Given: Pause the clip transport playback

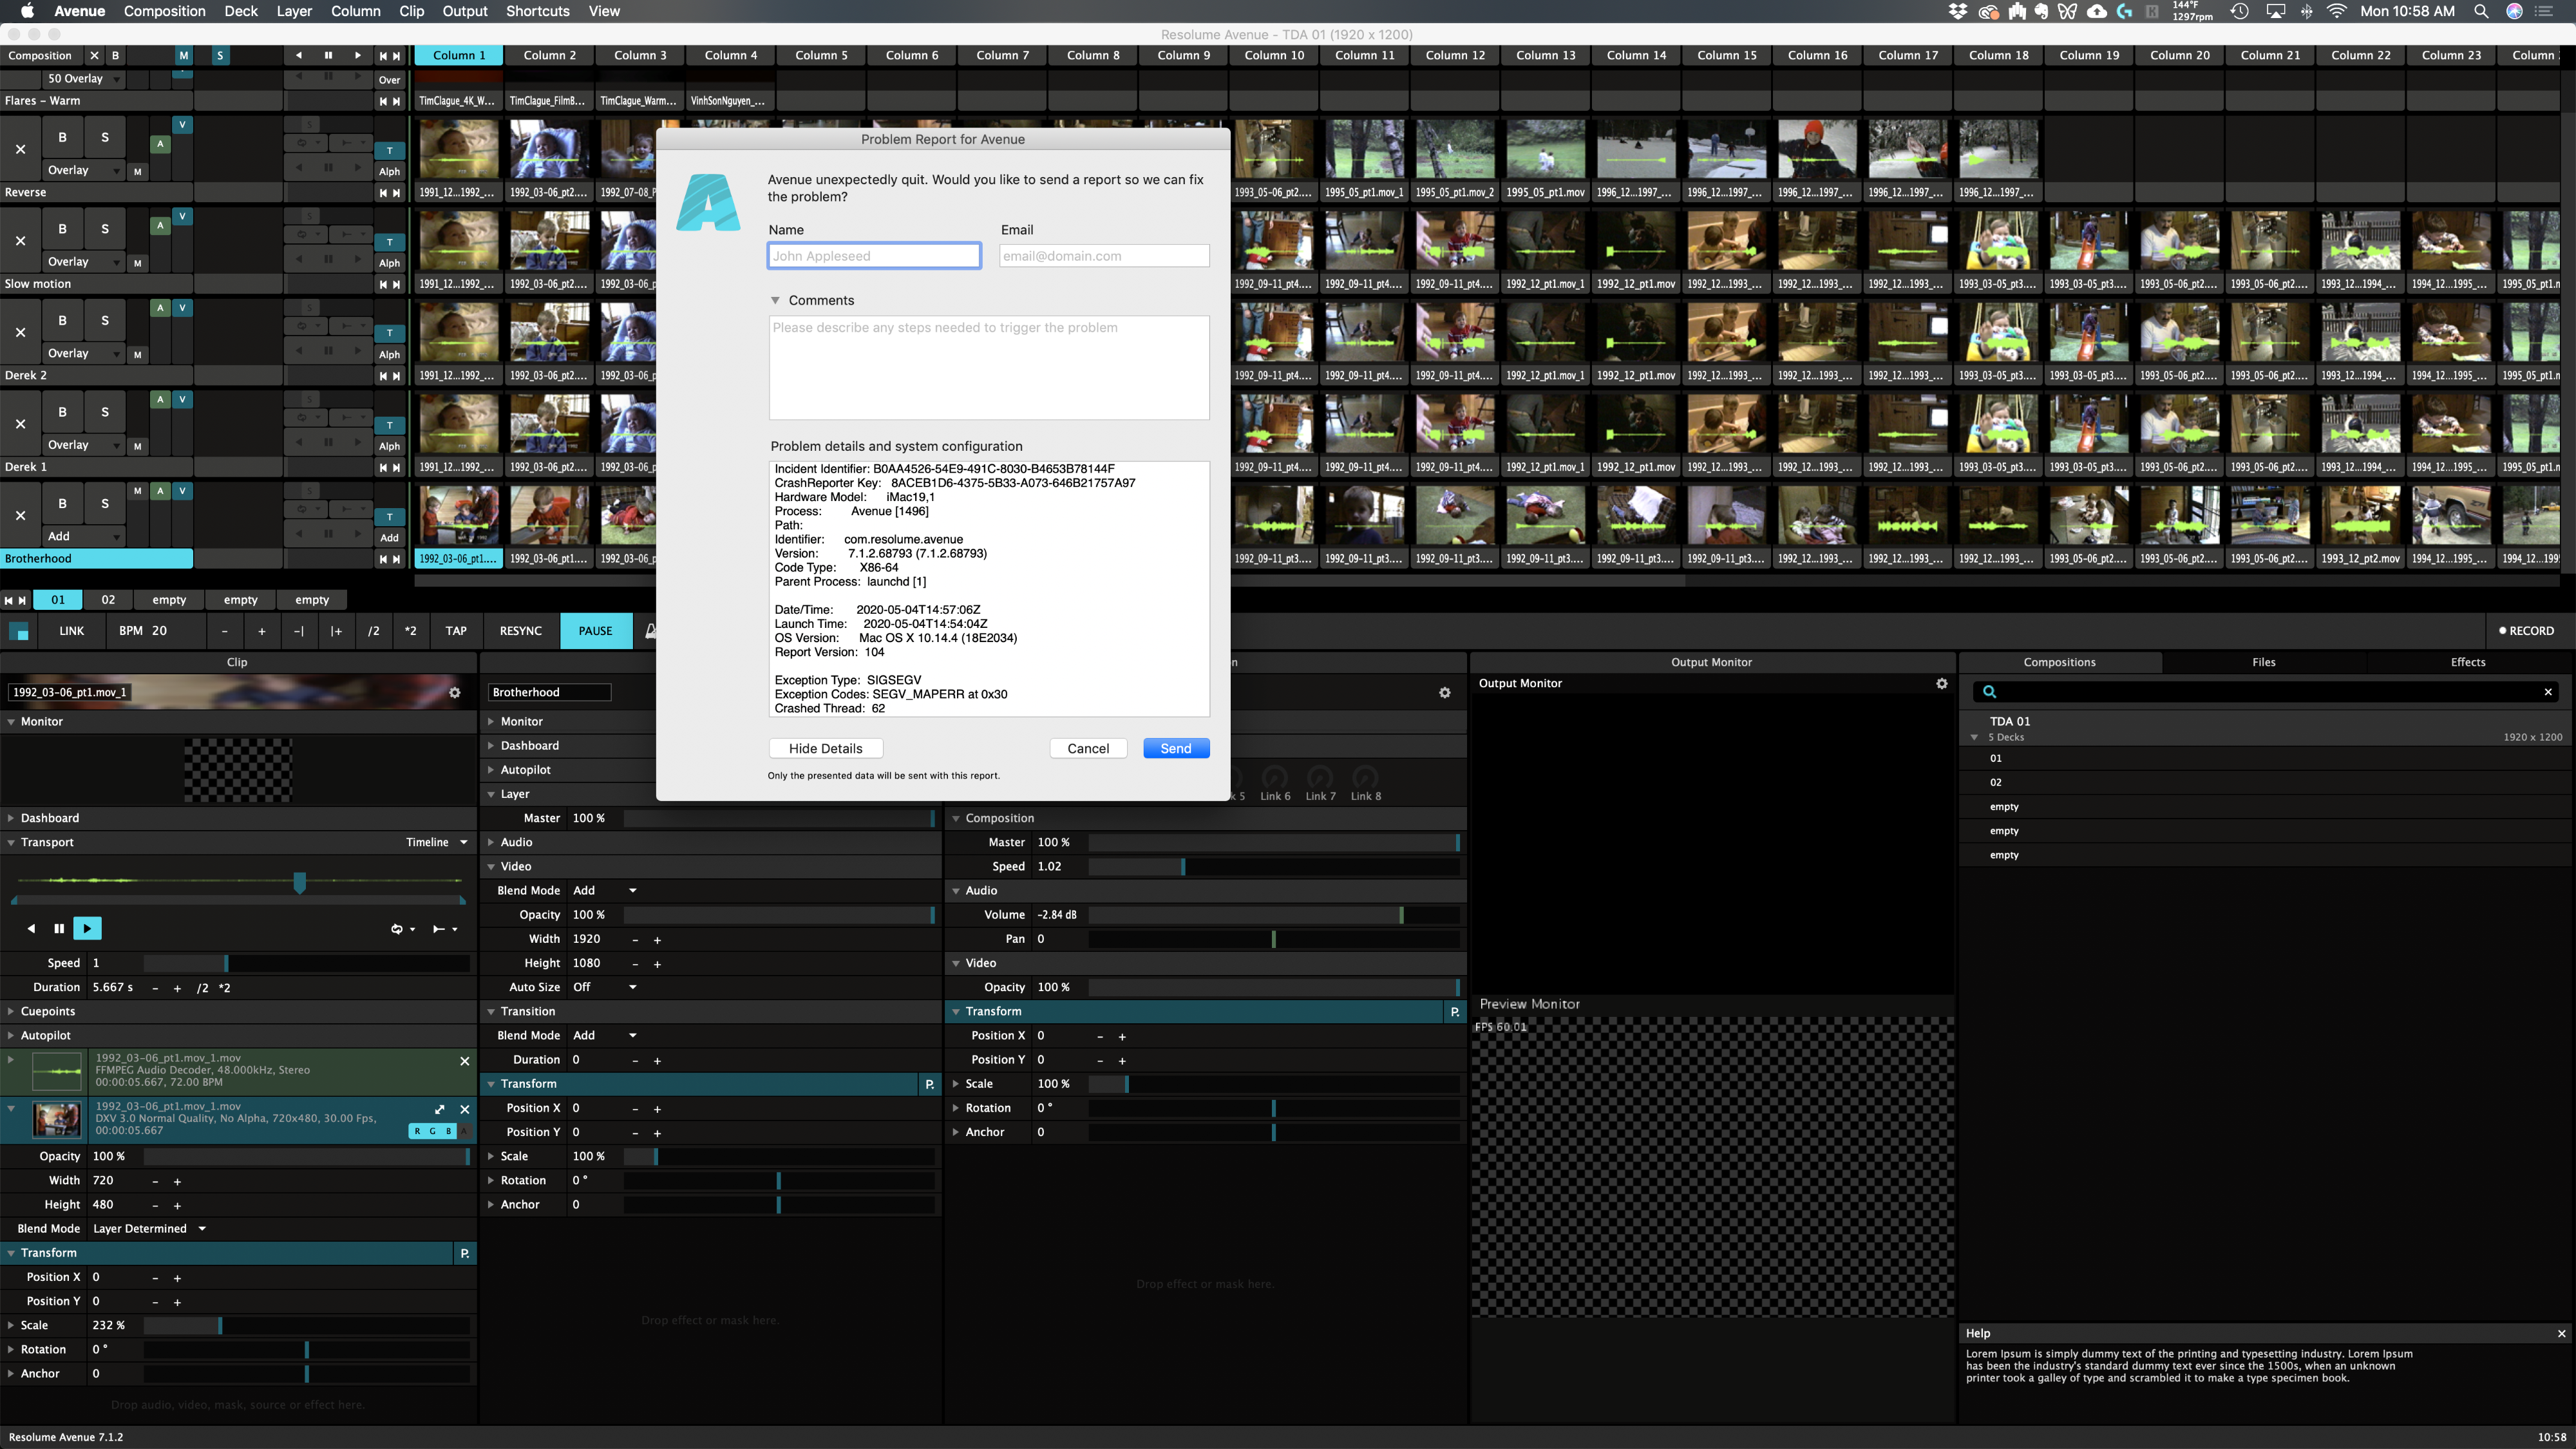Looking at the screenshot, I should click(59, 928).
